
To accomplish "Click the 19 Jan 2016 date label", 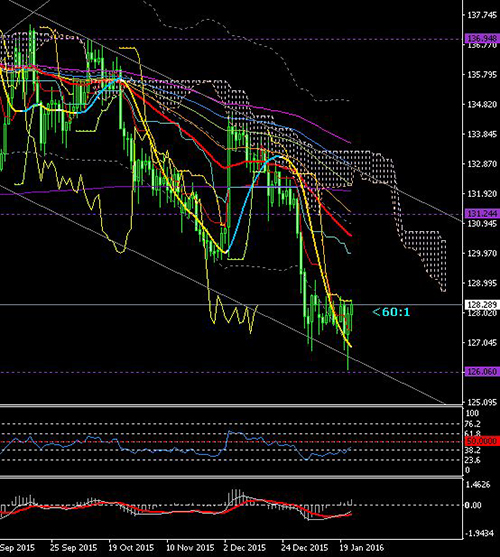I will pyautogui.click(x=362, y=548).
